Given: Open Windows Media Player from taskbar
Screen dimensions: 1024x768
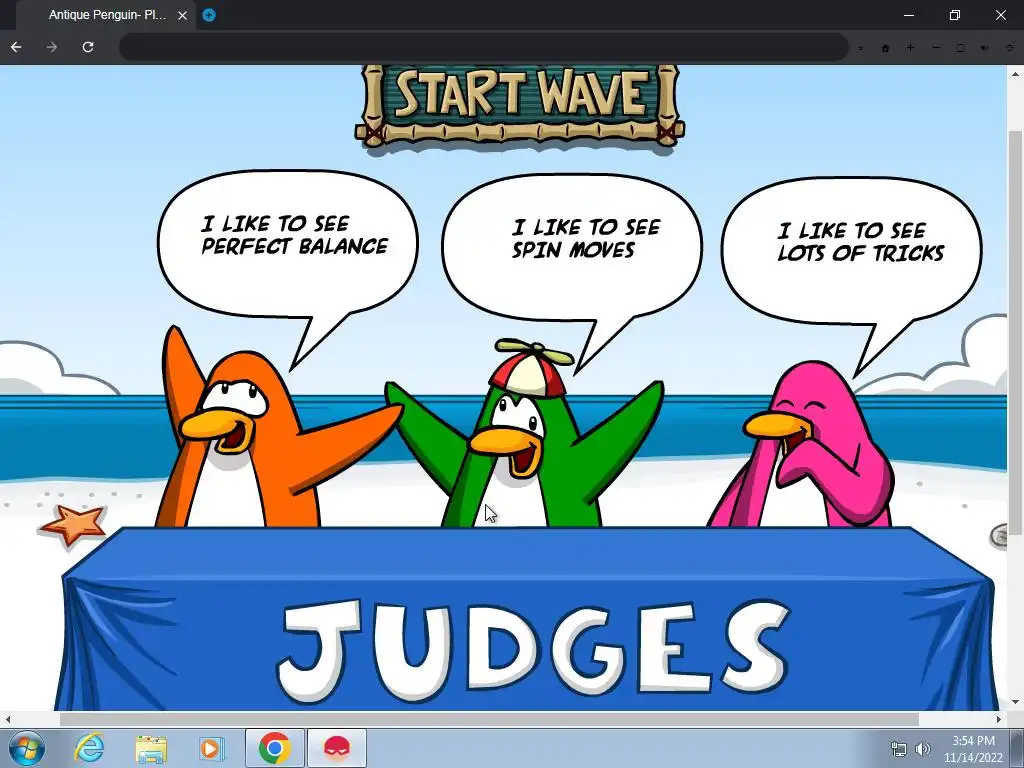Looking at the screenshot, I should click(x=211, y=748).
